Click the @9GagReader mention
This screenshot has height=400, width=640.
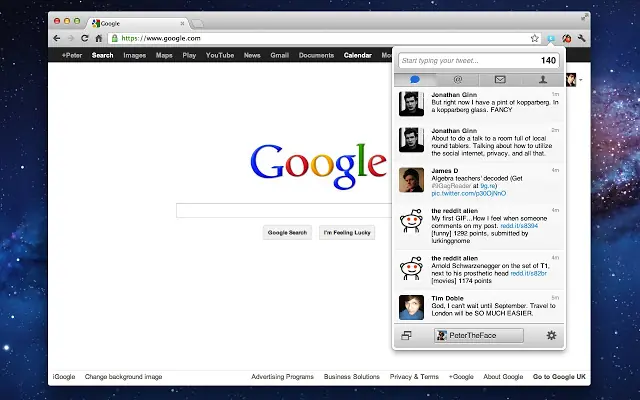coord(451,186)
